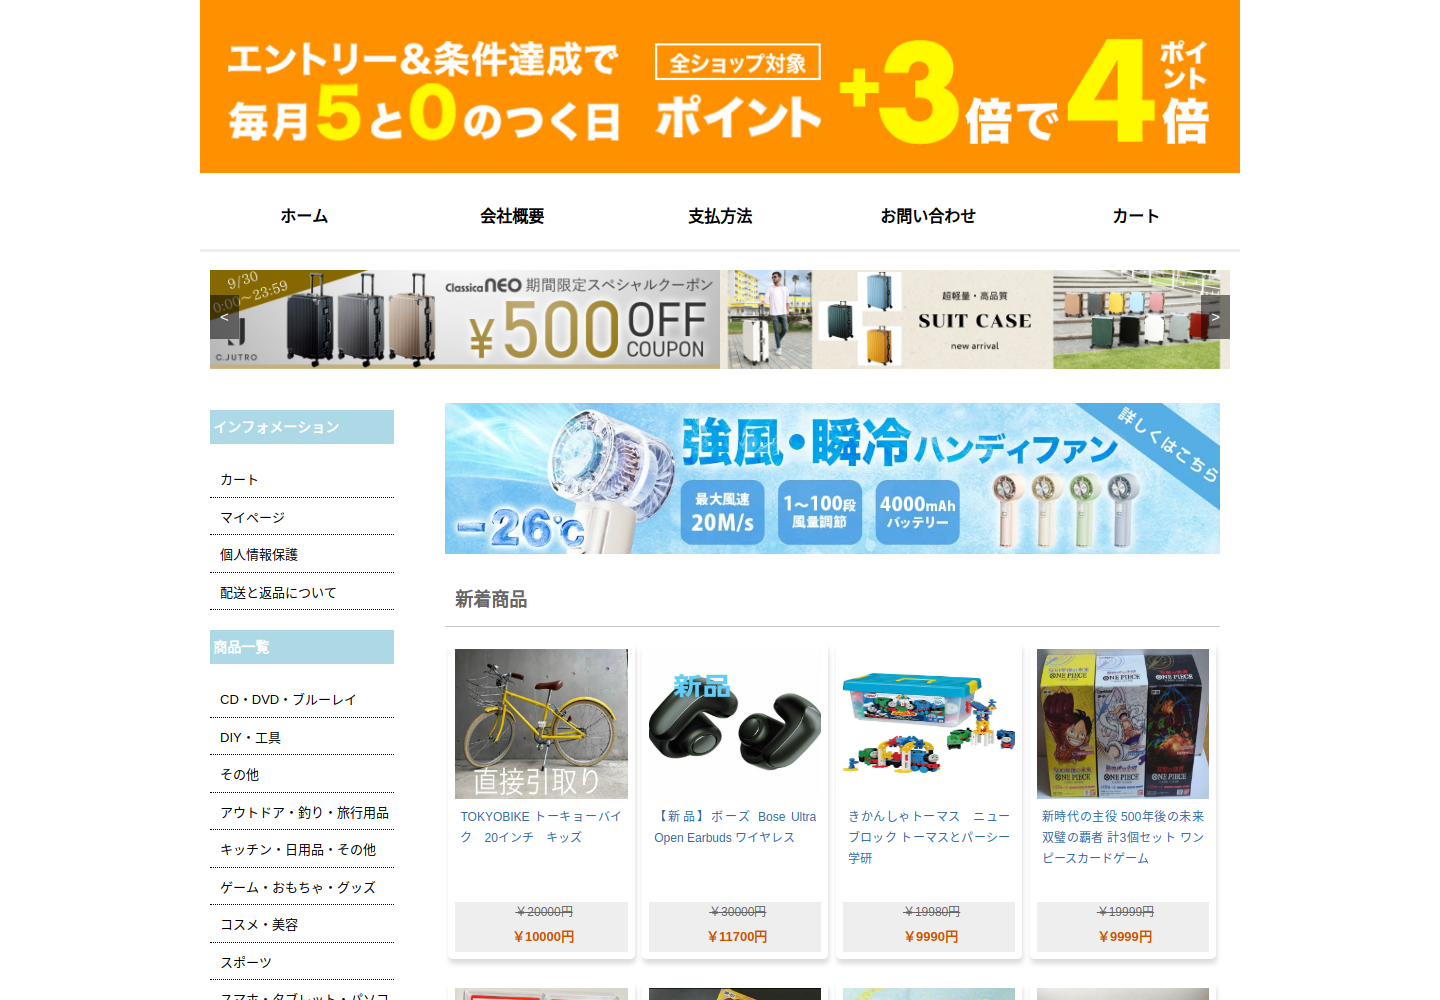
Task: Go to カート in the information sidebar
Action: click(239, 480)
